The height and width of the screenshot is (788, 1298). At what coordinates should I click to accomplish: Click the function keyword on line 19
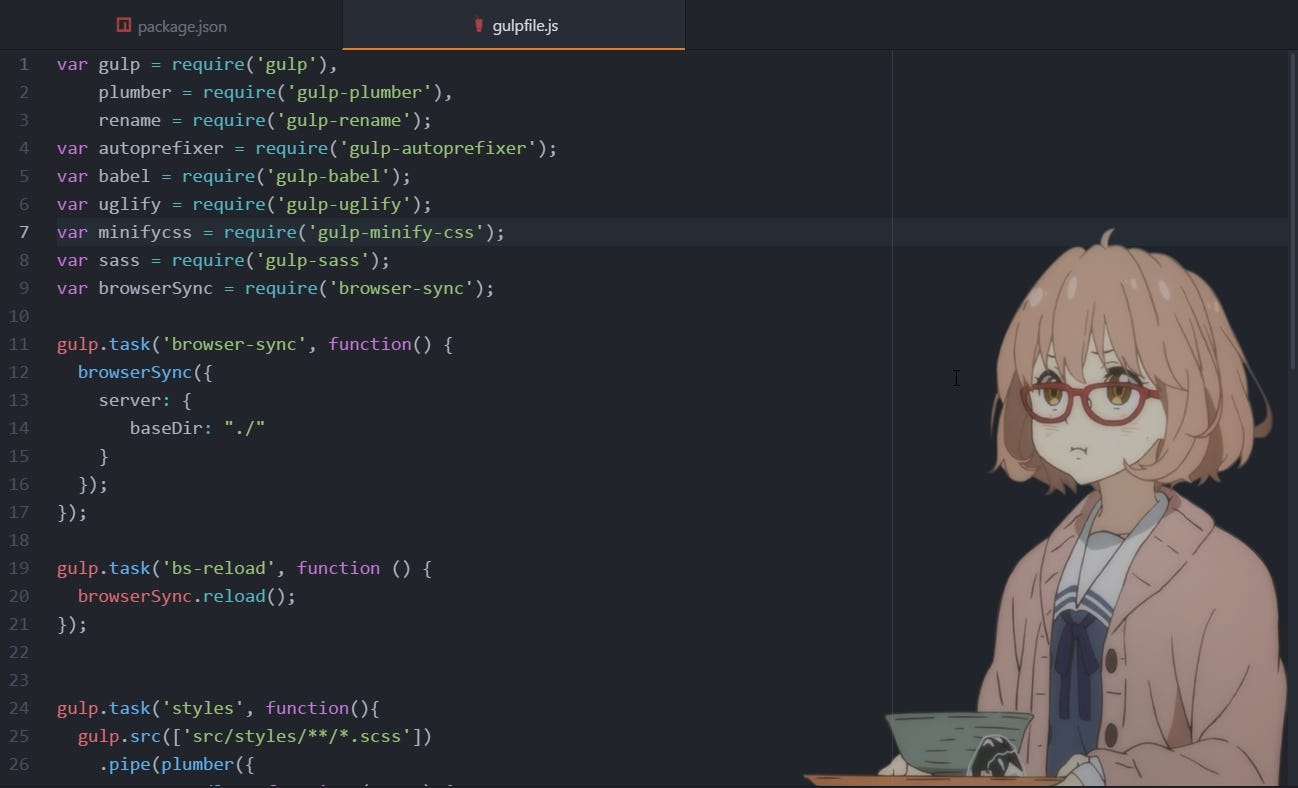[338, 568]
